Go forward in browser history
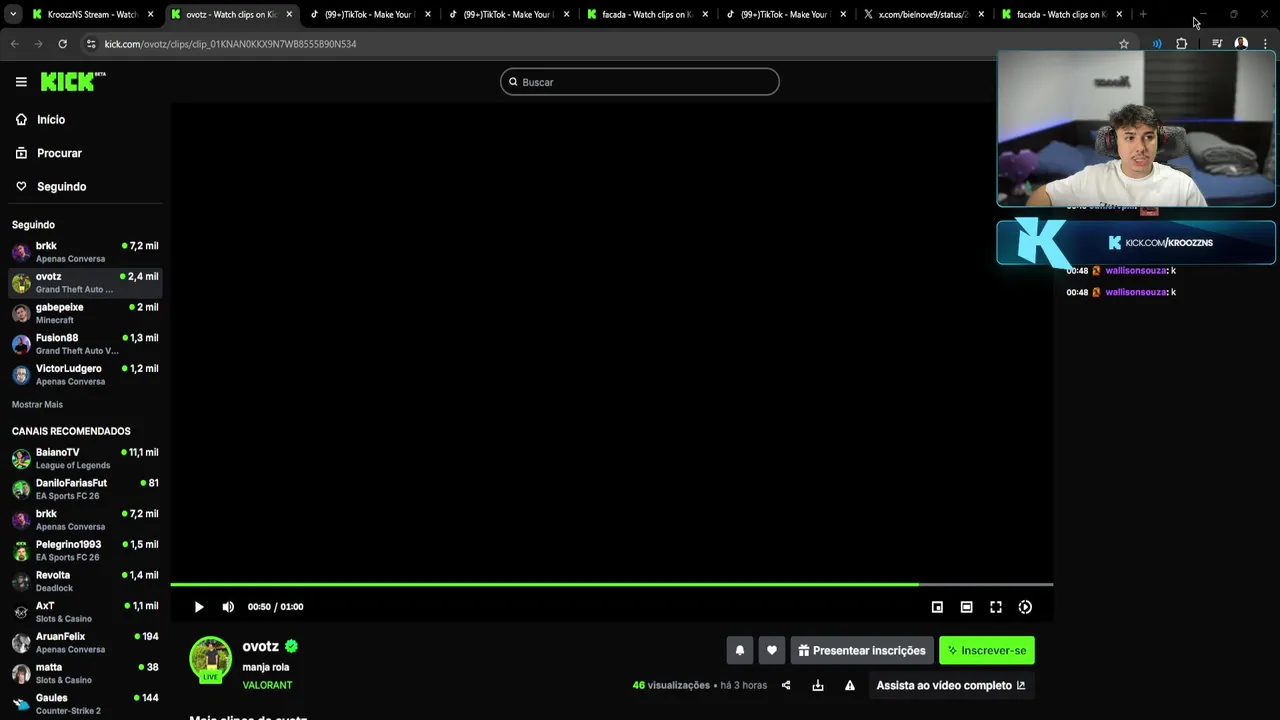The height and width of the screenshot is (720, 1280). tap(38, 44)
